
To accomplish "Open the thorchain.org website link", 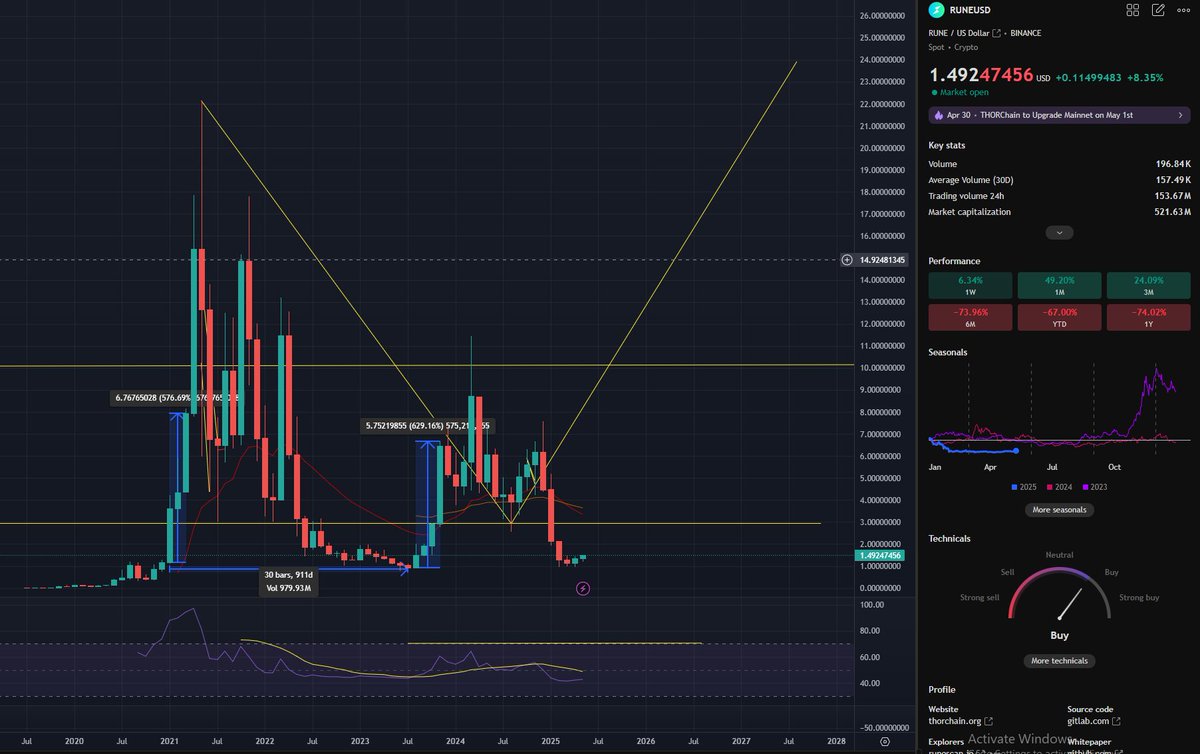I will 955,721.
